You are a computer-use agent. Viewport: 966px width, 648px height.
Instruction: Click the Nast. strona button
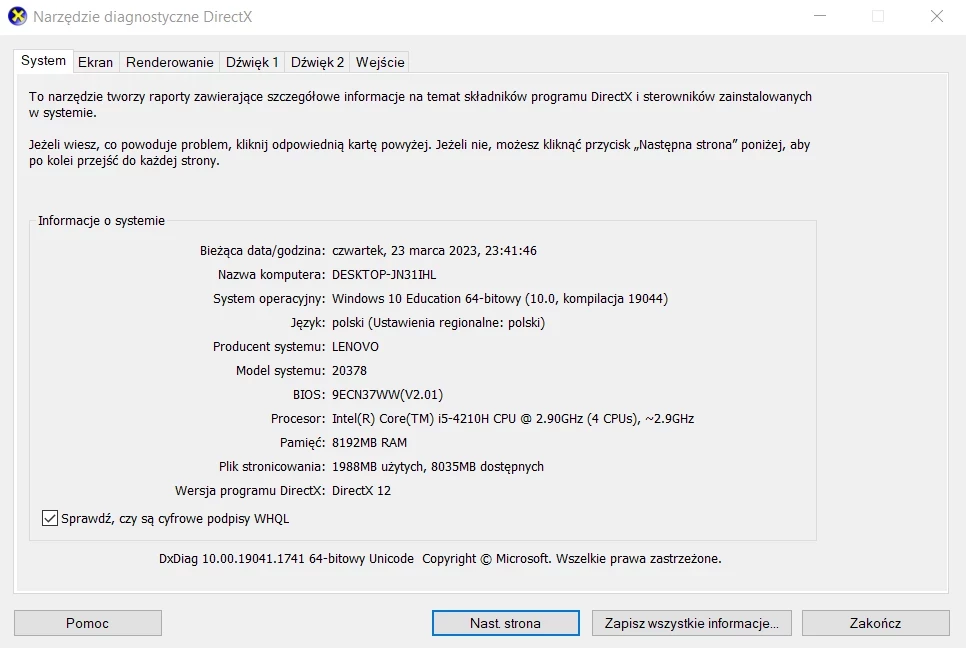tap(505, 622)
